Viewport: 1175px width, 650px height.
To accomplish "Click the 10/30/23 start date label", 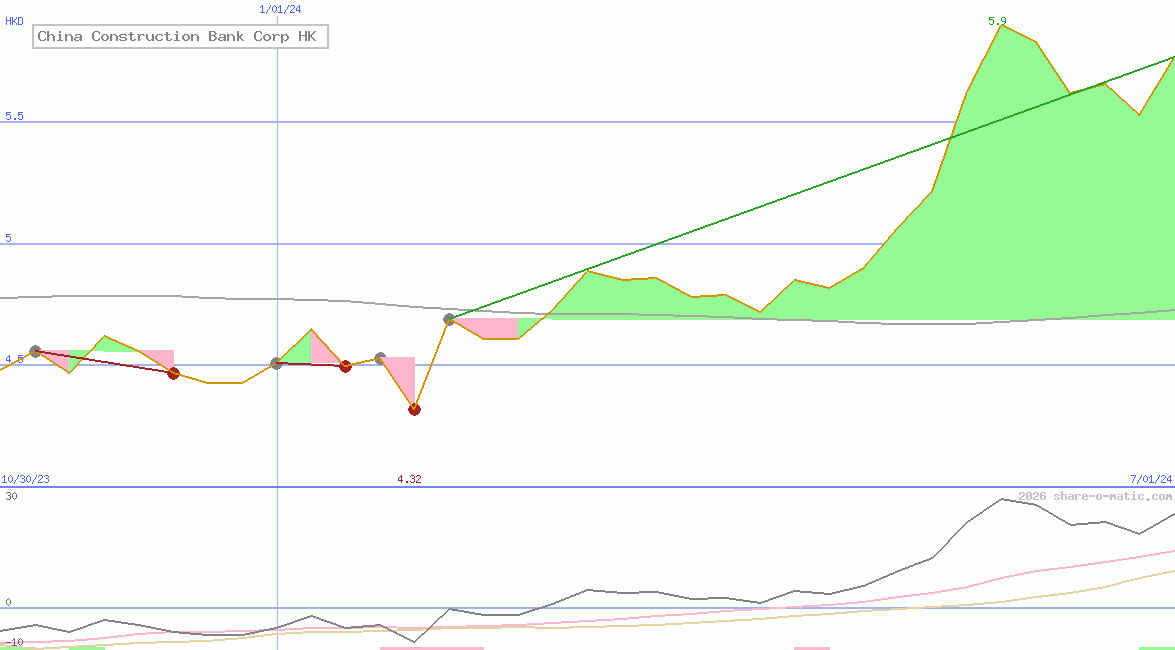I will tap(25, 479).
